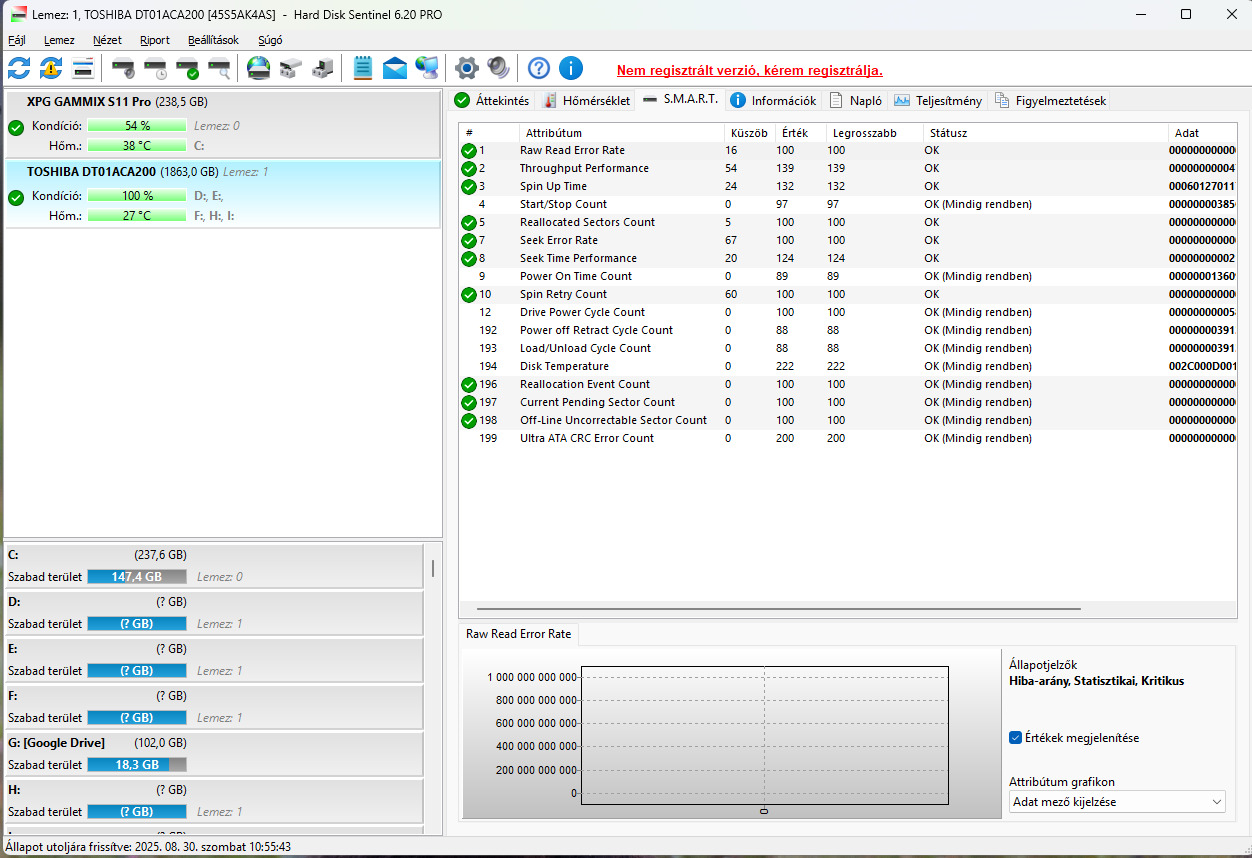Select the XPG GAMMIX S11 Pro disk
The height and width of the screenshot is (858, 1252).
coord(222,124)
